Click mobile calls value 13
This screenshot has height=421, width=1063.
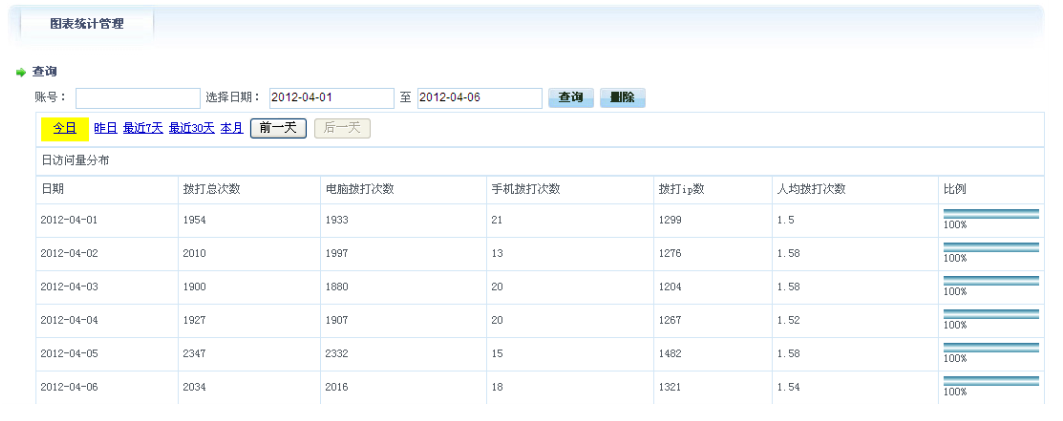coord(497,254)
